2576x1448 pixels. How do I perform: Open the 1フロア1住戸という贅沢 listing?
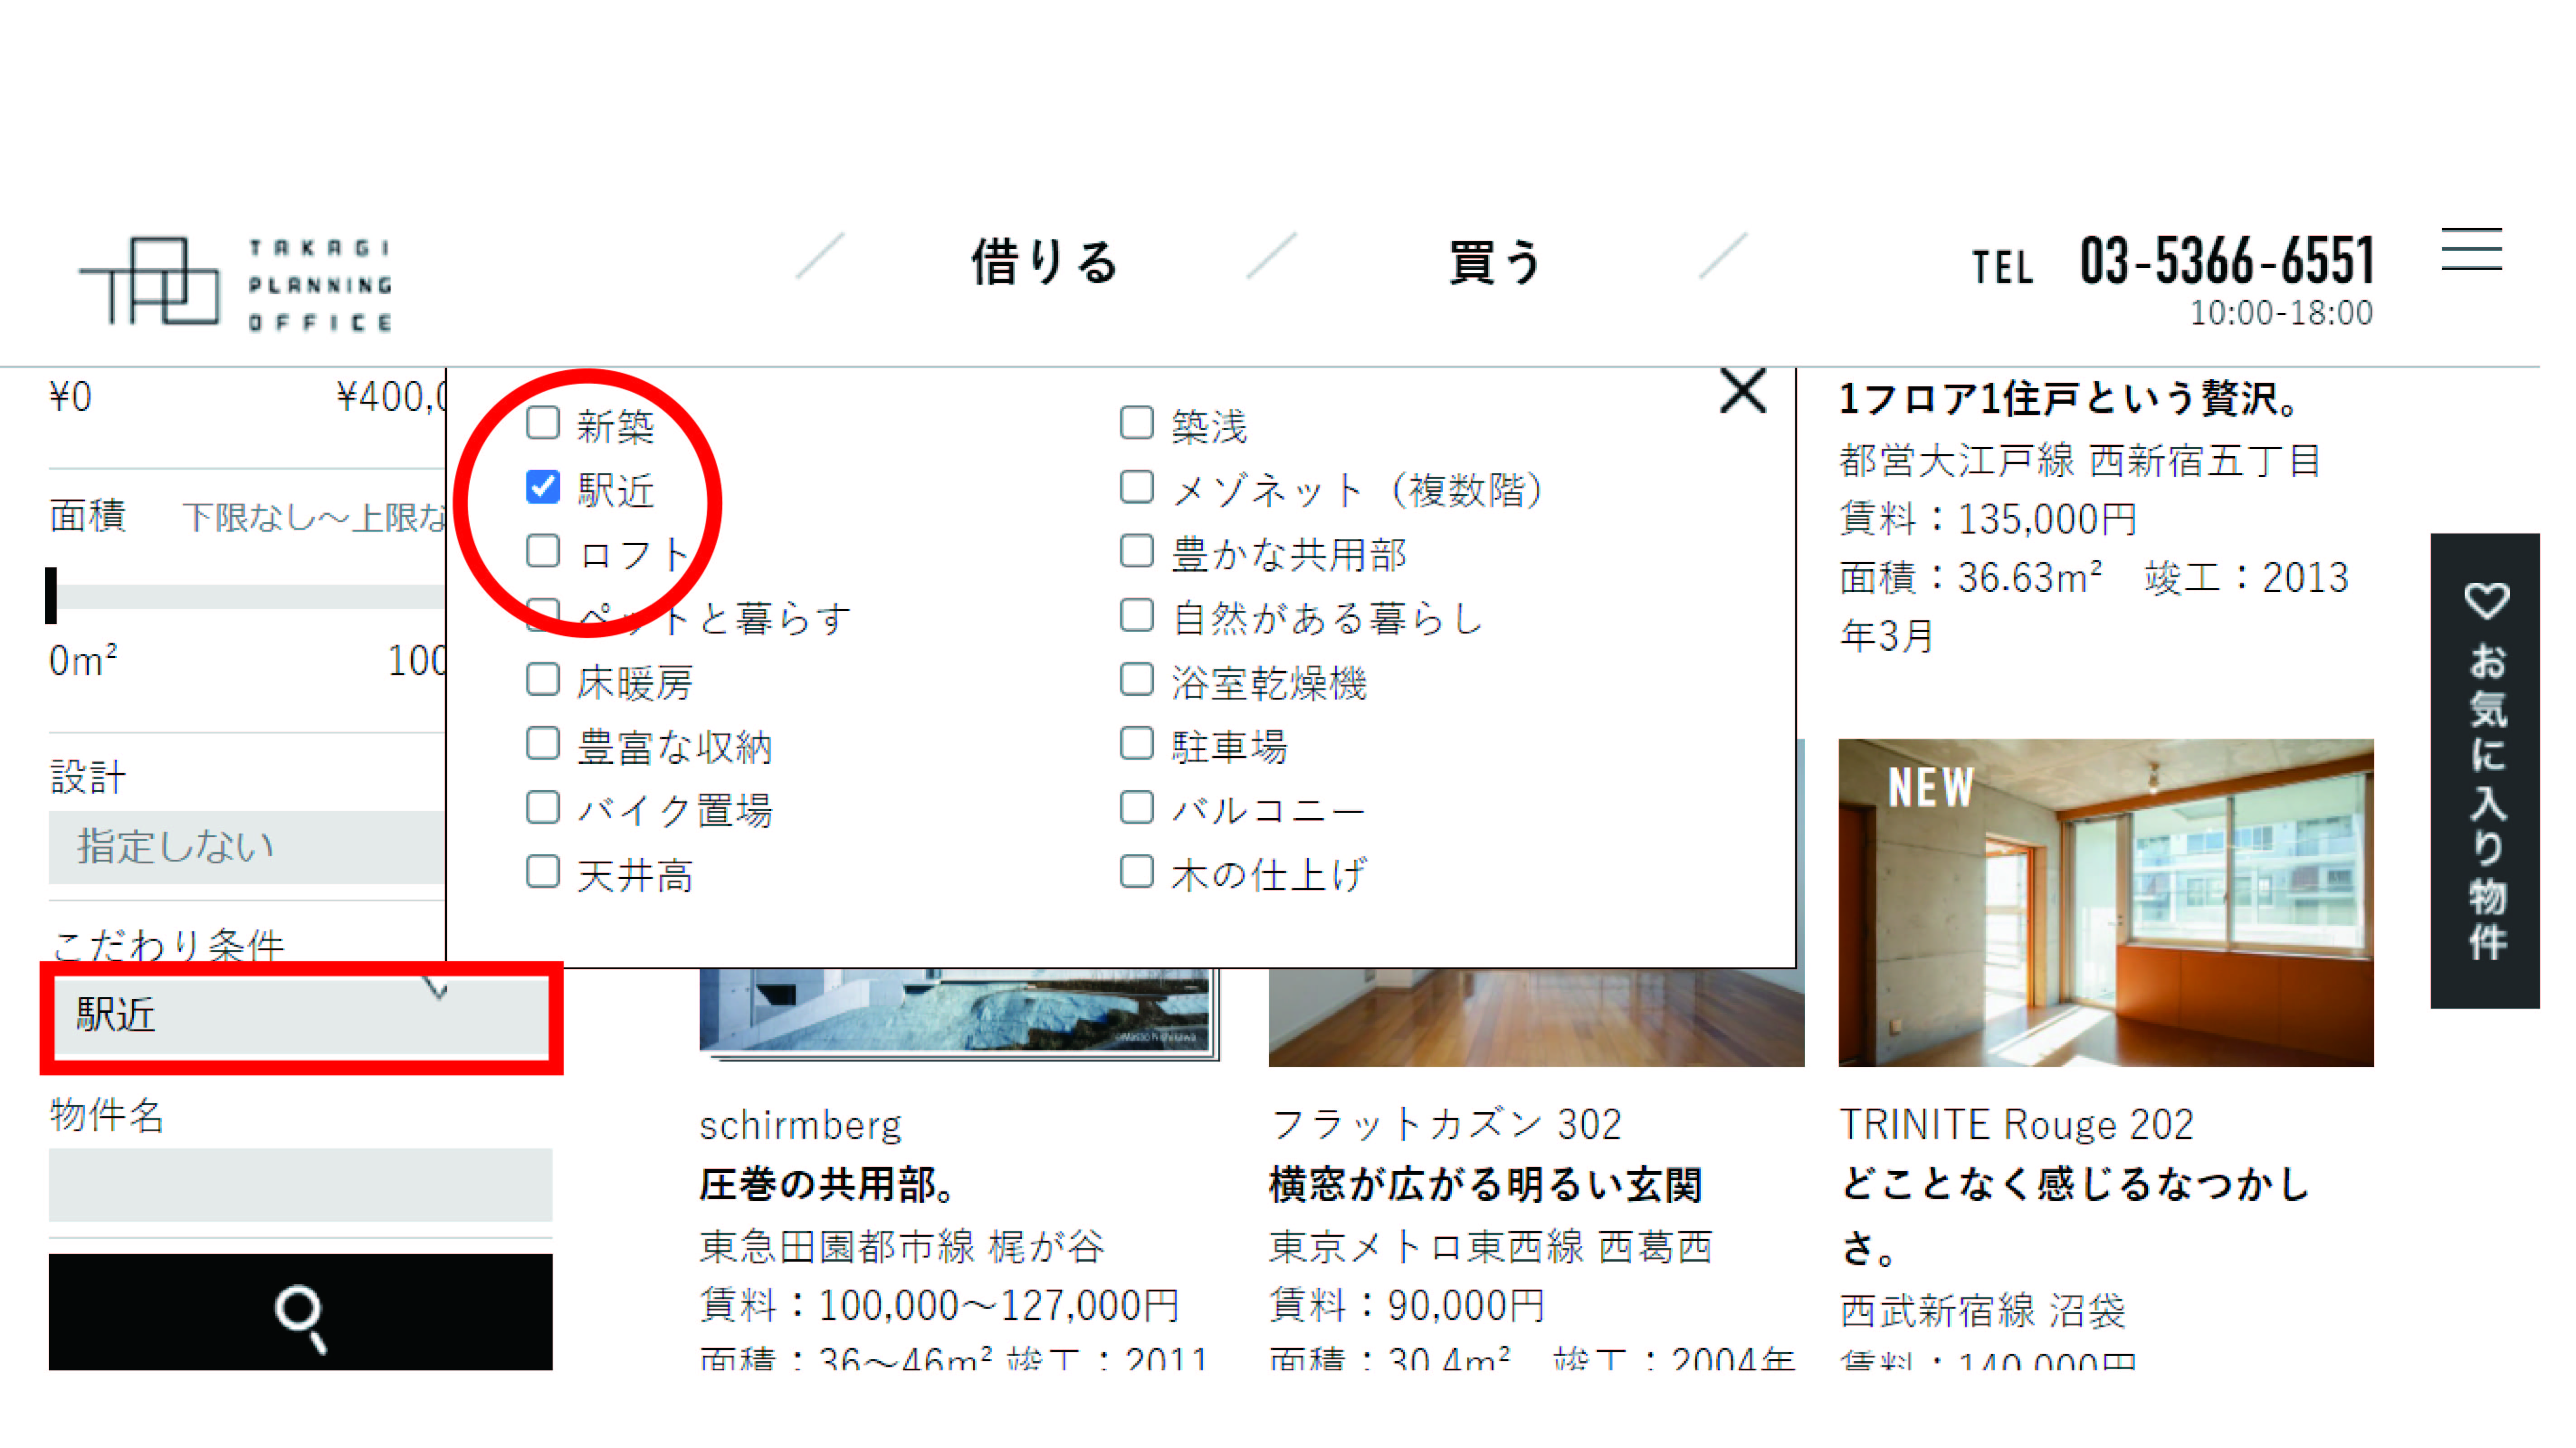[x=2071, y=398]
